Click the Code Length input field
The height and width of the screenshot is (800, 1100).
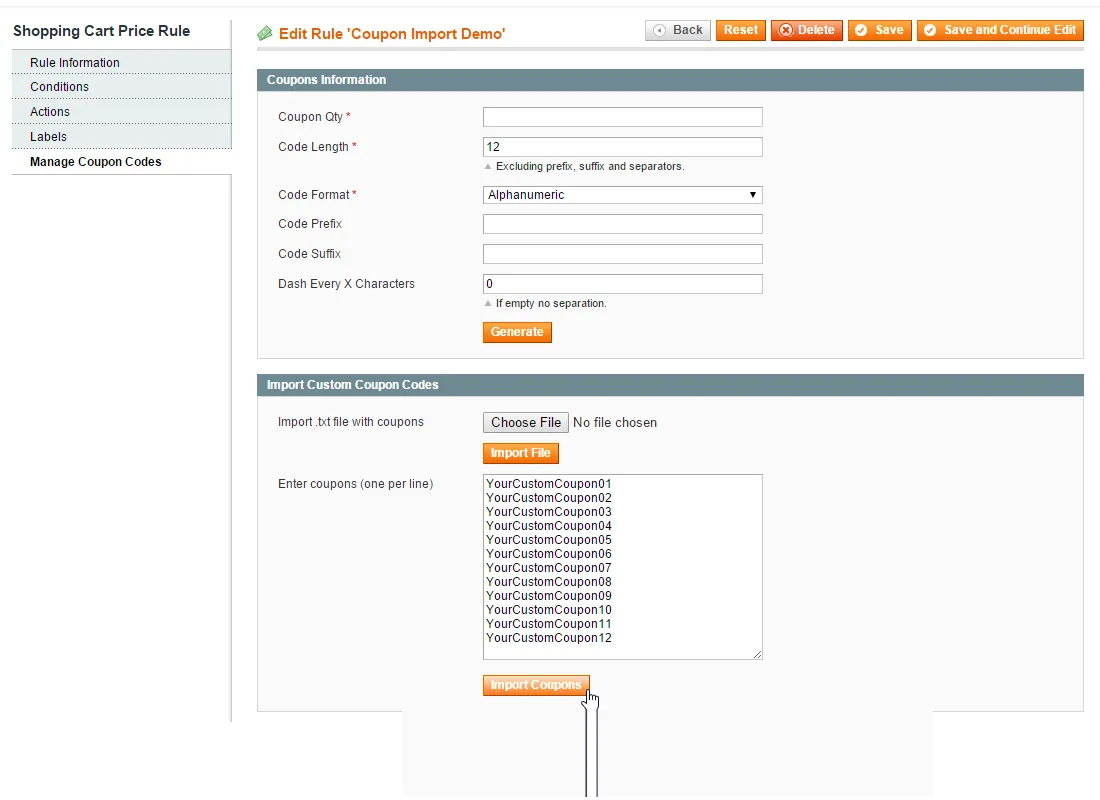622,147
